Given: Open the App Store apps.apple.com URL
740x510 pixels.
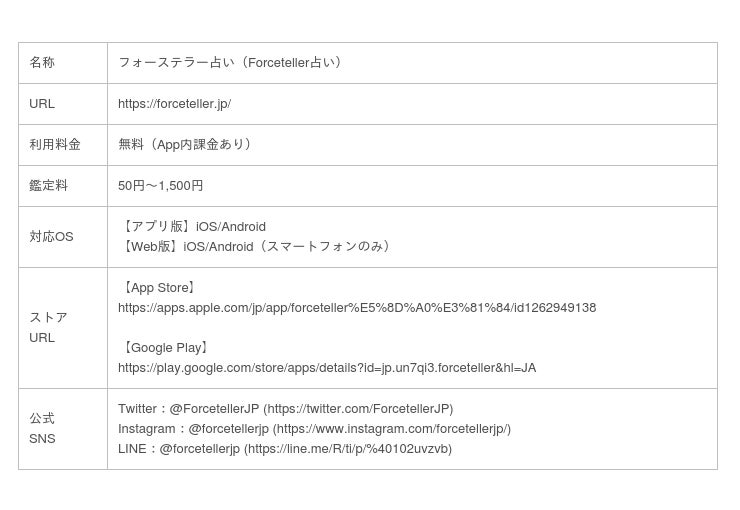Looking at the screenshot, I should coord(356,308).
